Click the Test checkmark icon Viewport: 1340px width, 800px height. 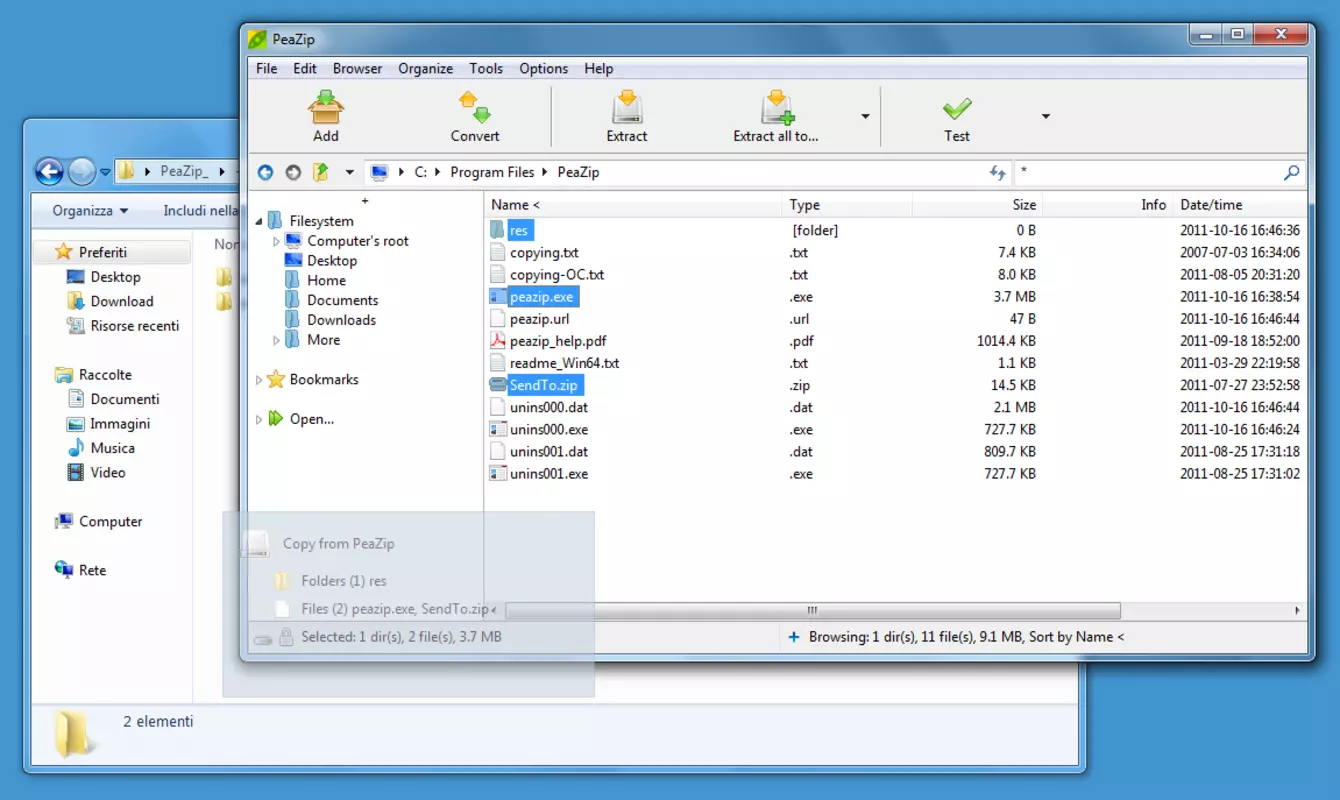coord(957,107)
